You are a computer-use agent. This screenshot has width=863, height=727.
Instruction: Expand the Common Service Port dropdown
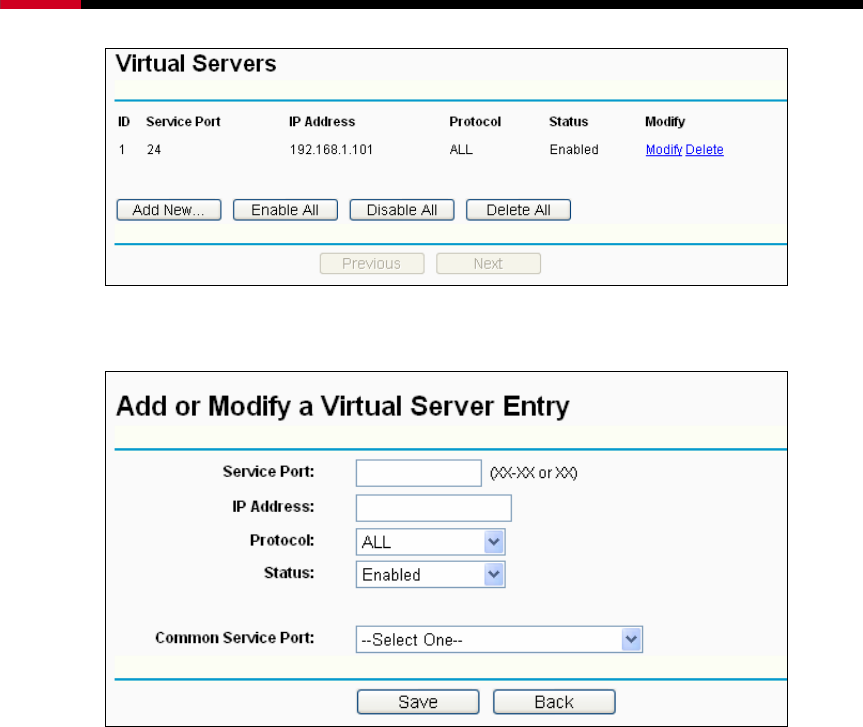[x=499, y=639]
